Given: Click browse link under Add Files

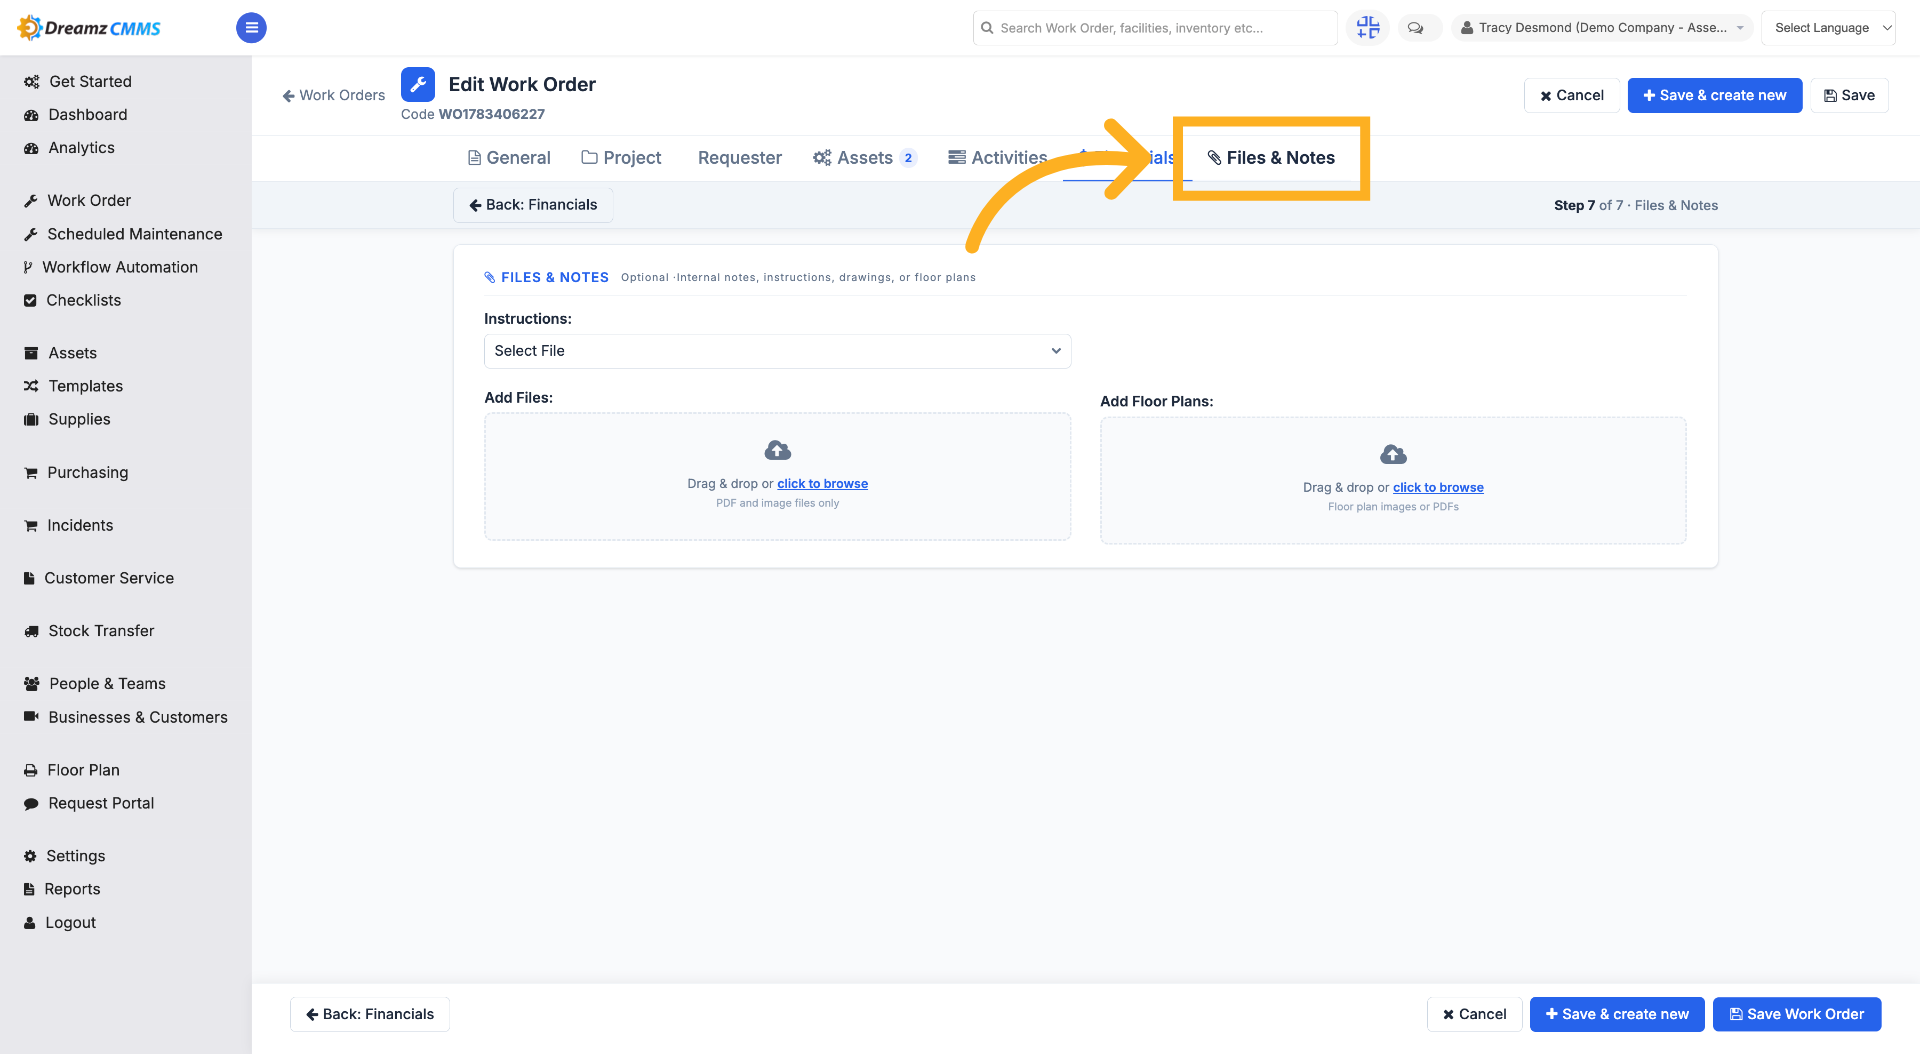Looking at the screenshot, I should pyautogui.click(x=822, y=484).
